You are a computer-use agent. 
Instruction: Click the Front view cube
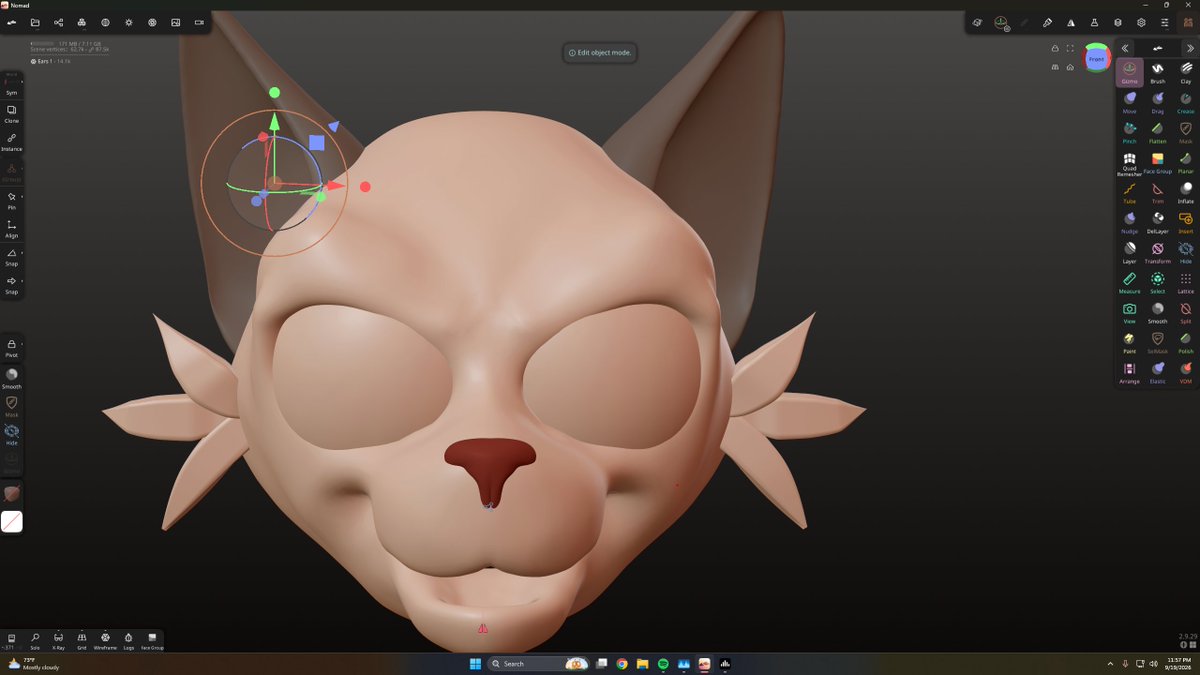click(x=1097, y=59)
